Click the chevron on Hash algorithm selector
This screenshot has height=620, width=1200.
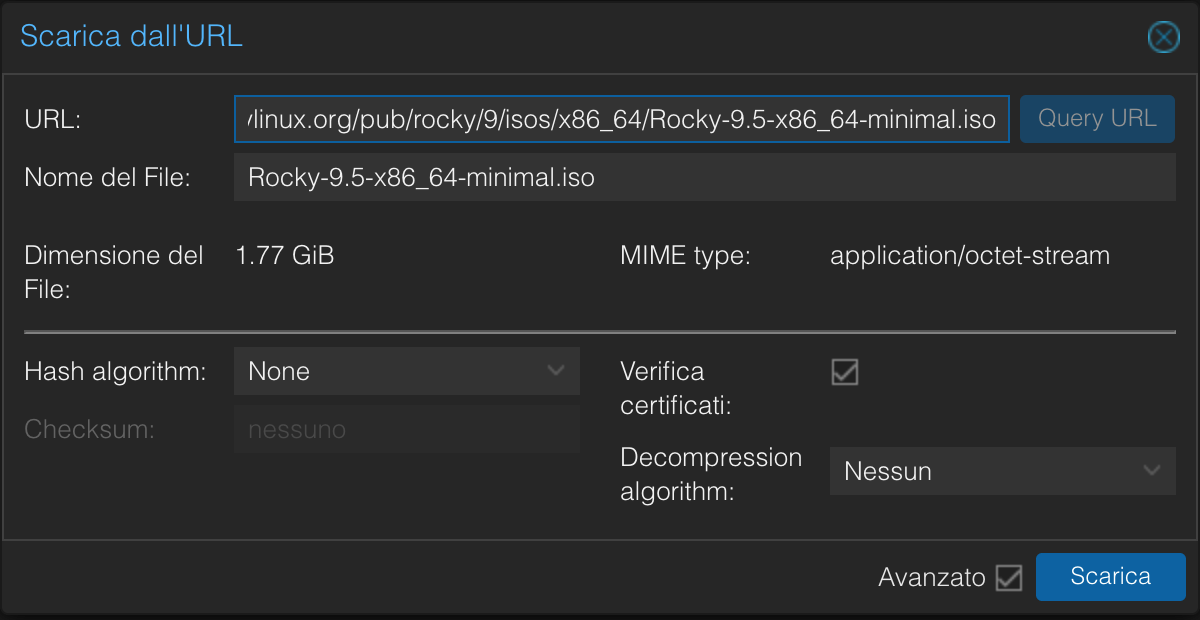[557, 371]
